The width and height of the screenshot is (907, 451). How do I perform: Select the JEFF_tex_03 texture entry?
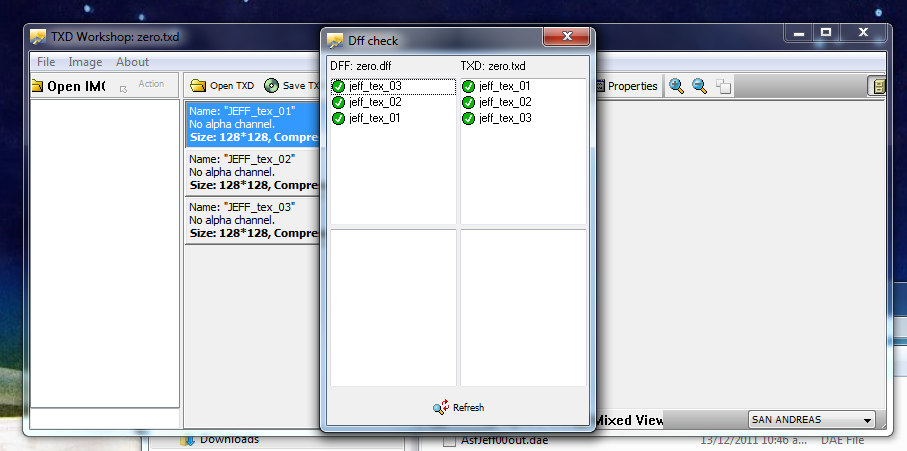[x=253, y=220]
